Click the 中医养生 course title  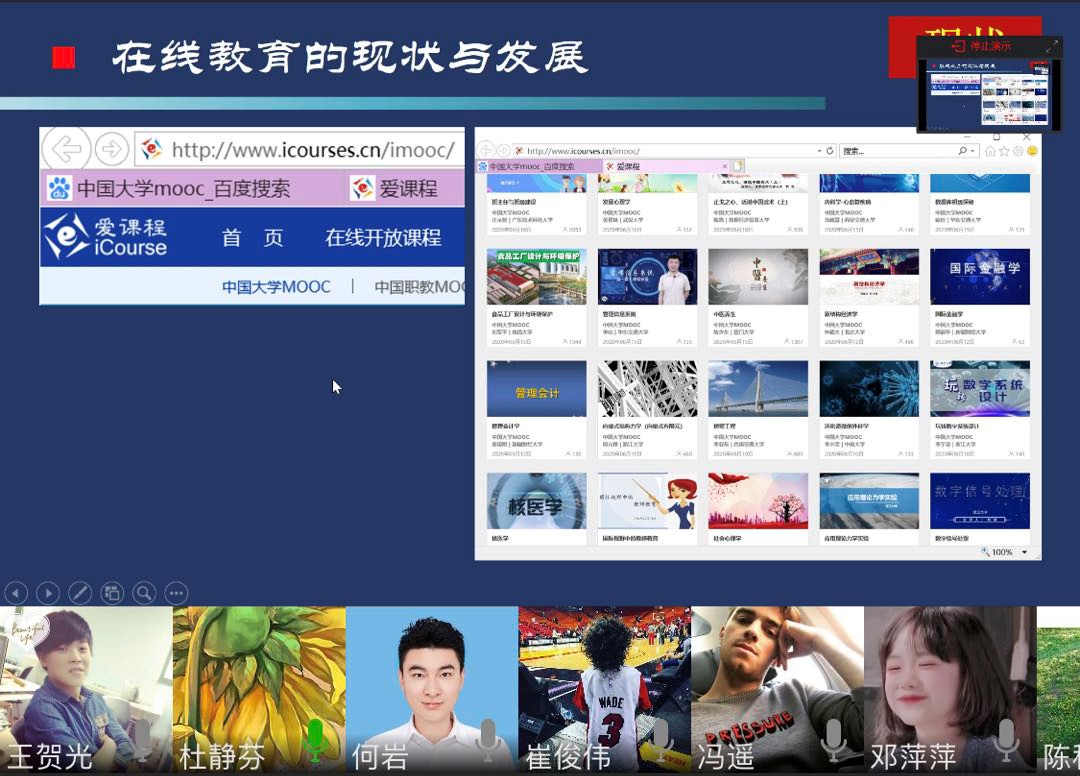point(725,315)
